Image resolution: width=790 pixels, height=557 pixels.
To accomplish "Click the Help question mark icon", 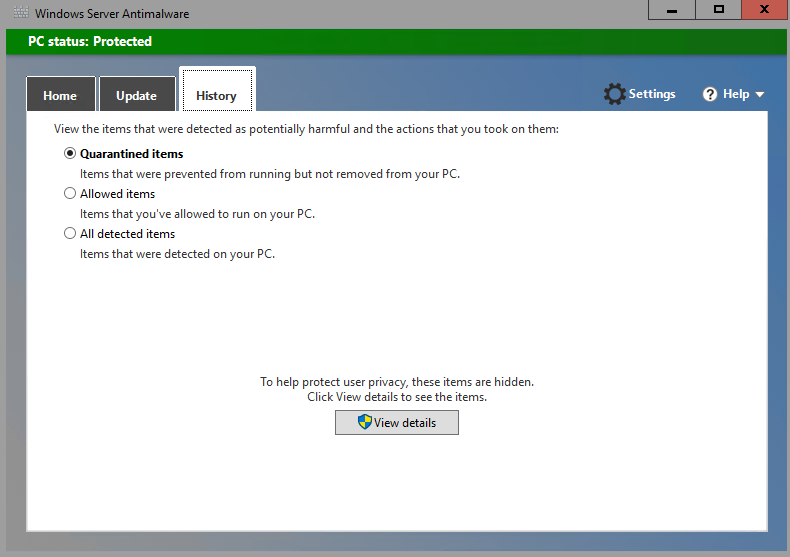I will click(x=710, y=94).
